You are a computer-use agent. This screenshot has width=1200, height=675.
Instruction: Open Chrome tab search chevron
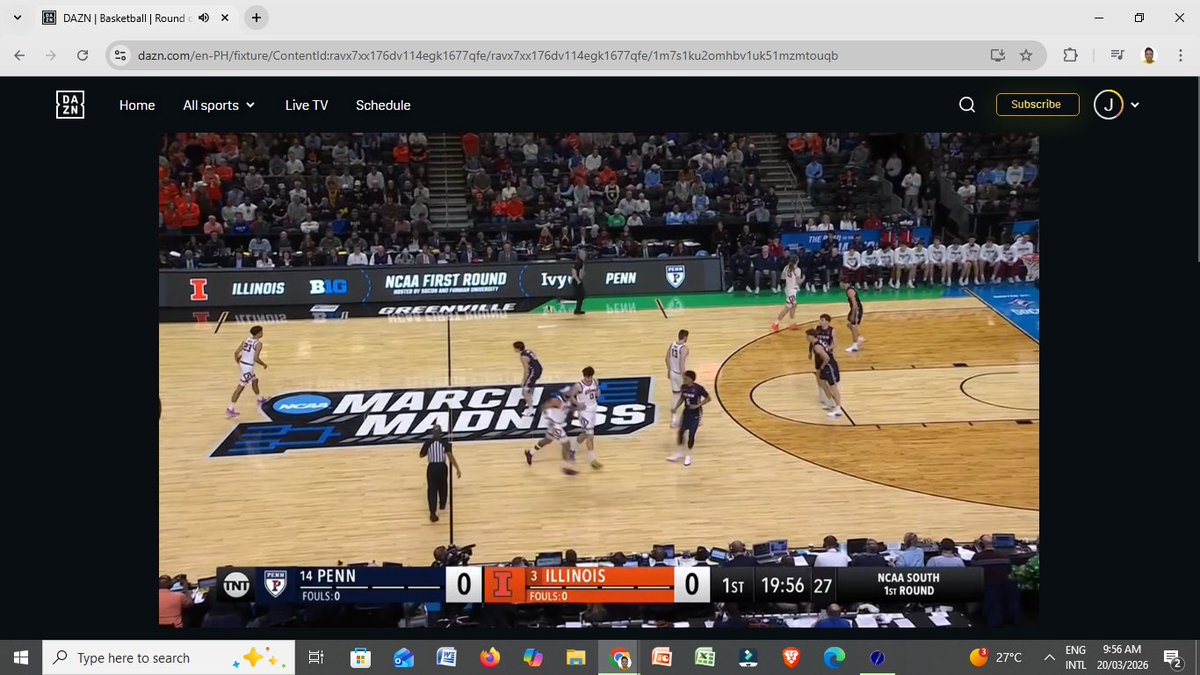pyautogui.click(x=18, y=18)
